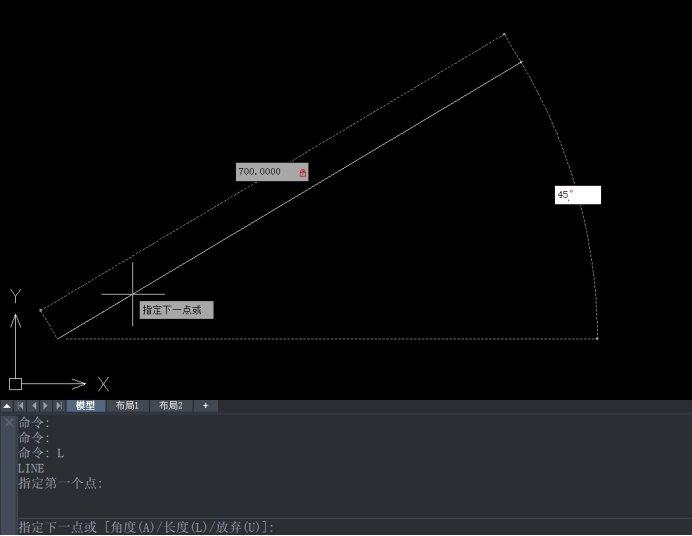Viewport: 692px width, 536px height.
Task: Switch to the 模型 tab
Action: pos(86,406)
